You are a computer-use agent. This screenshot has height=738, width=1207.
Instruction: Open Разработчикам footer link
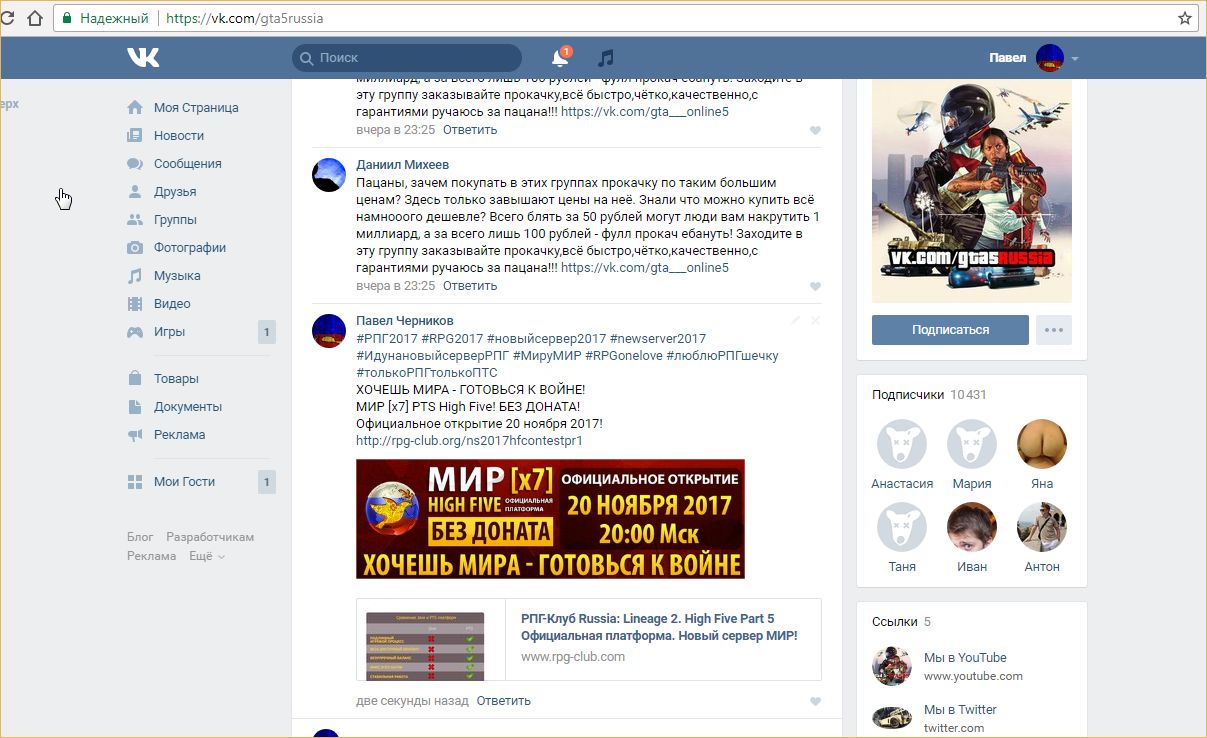[210, 537]
